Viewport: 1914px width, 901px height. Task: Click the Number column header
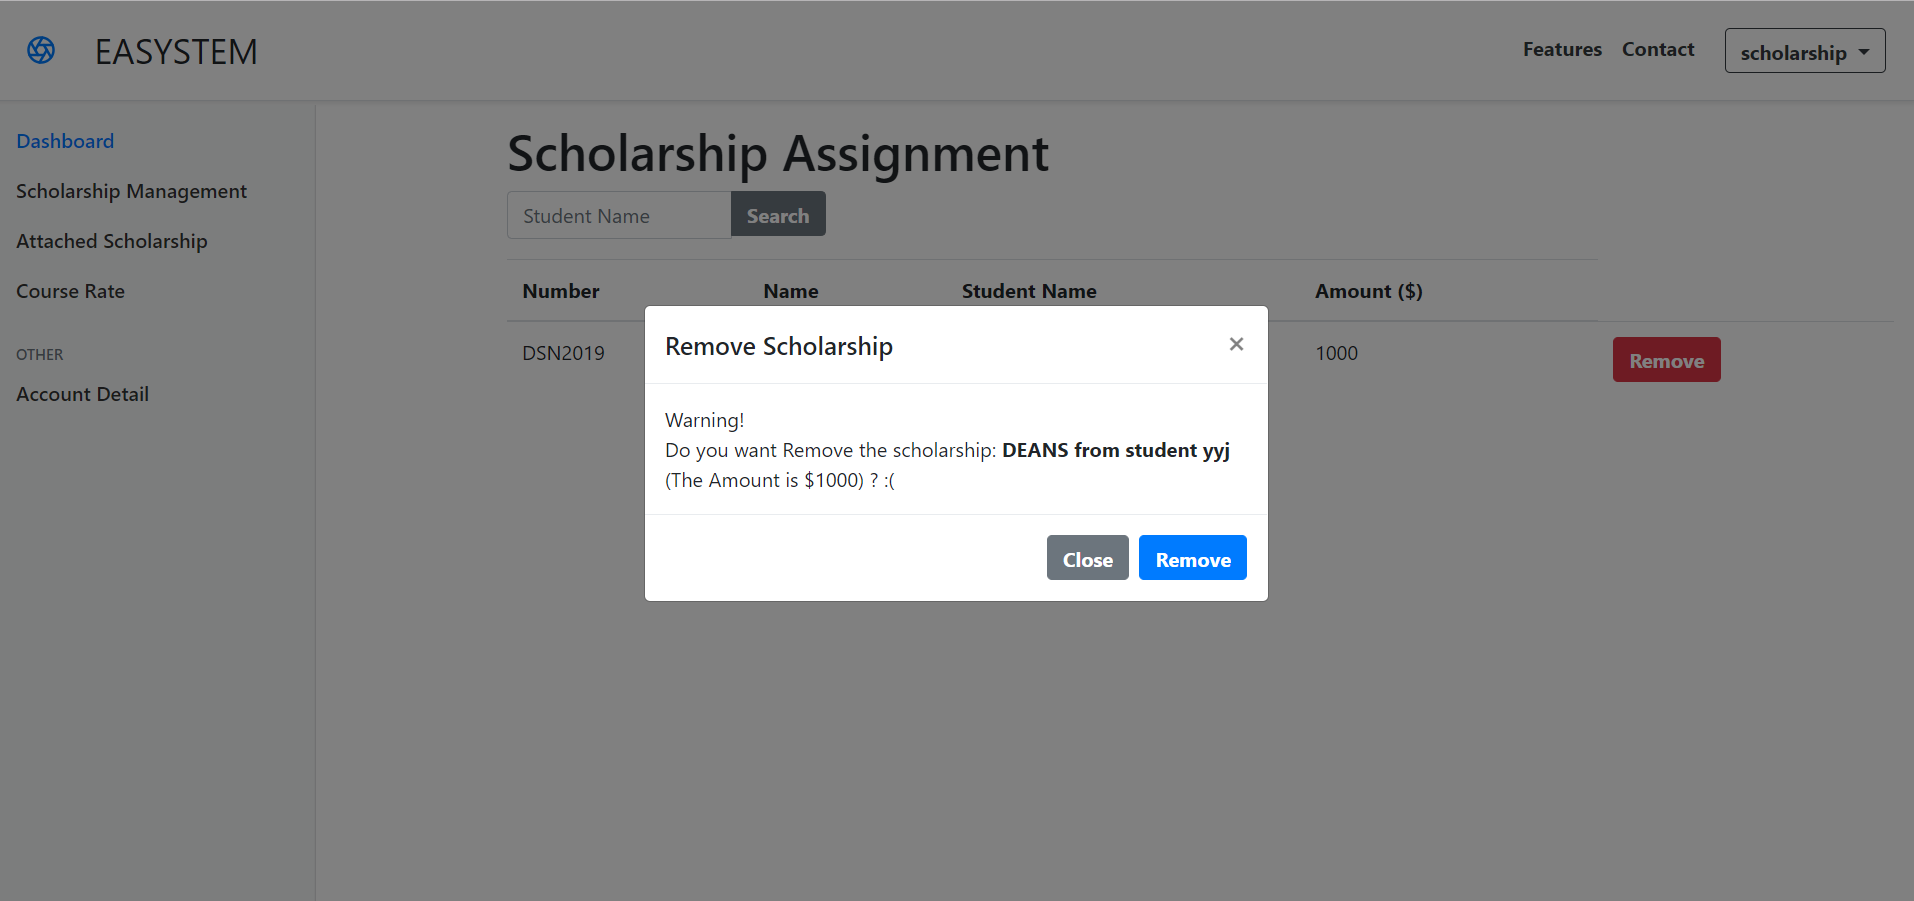tap(561, 291)
